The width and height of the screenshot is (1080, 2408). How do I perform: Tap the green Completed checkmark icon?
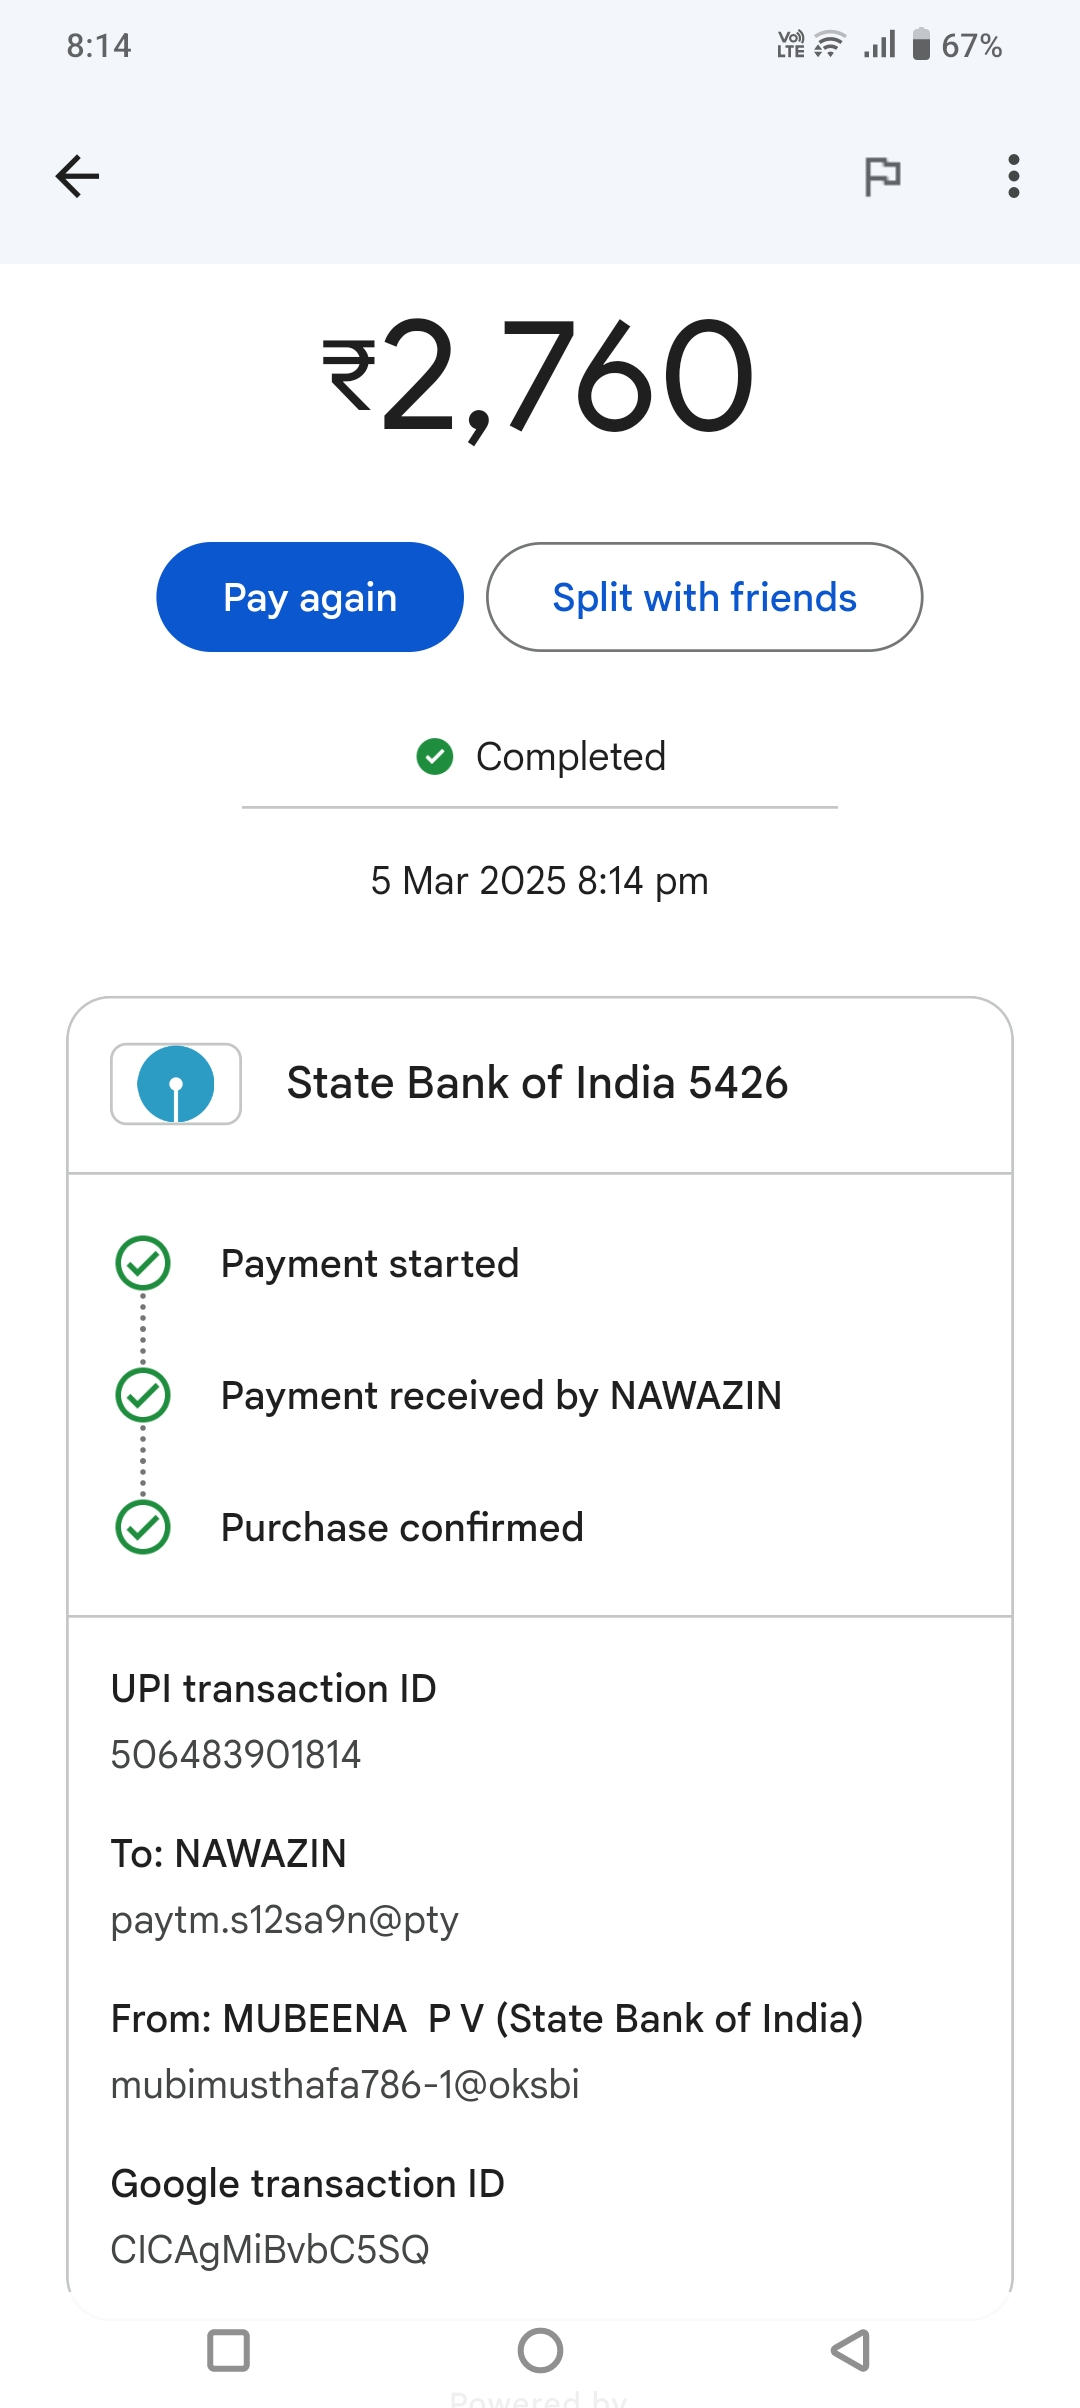pyautogui.click(x=435, y=757)
